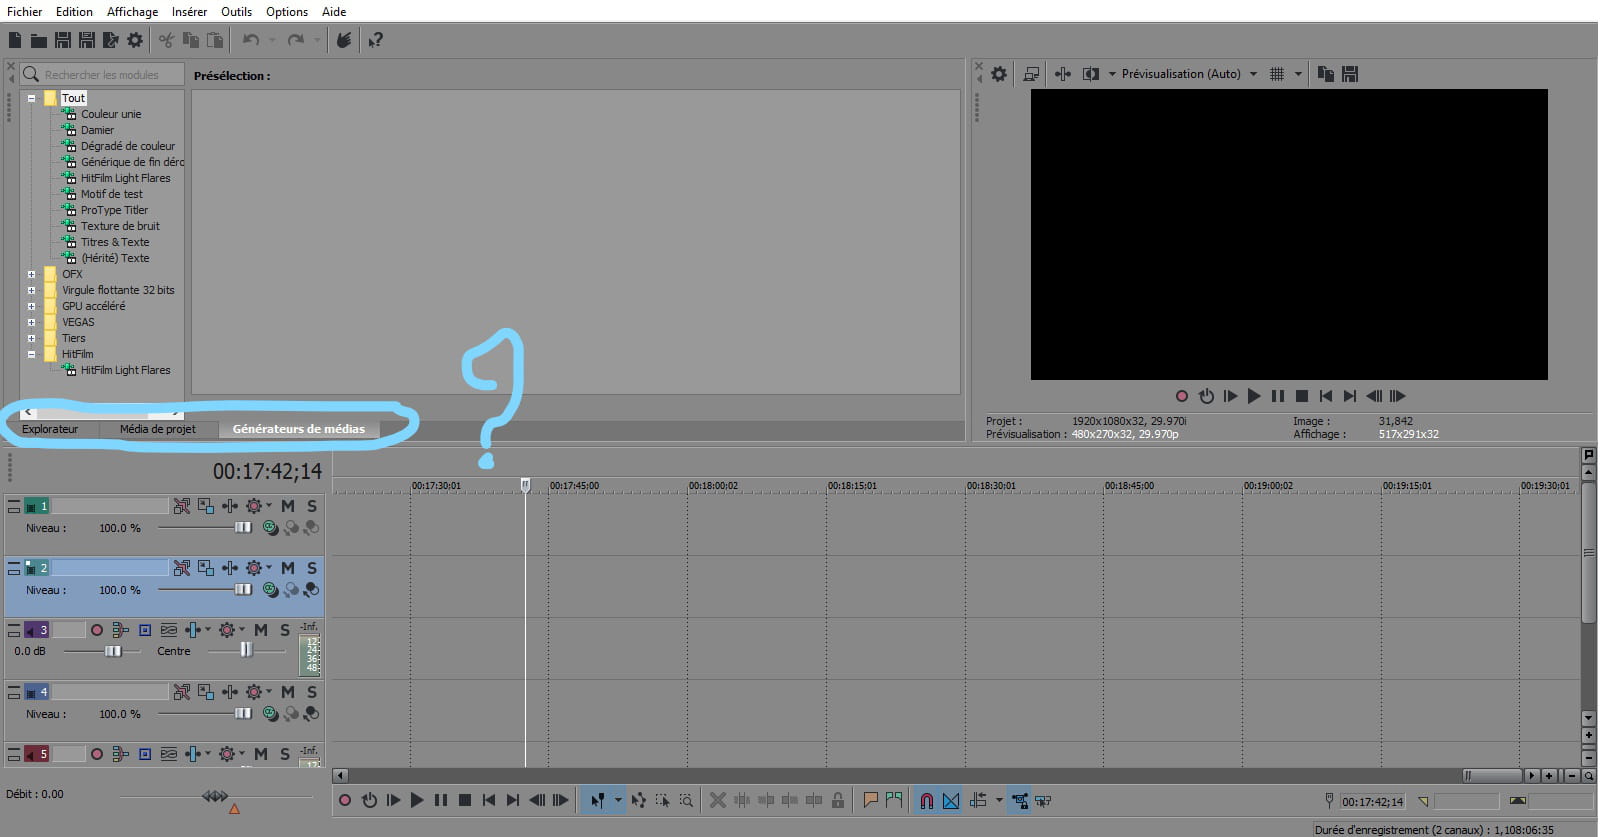This screenshot has width=1604, height=837.
Task: Open Prévisualisation (Auto) quality dropdown
Action: pos(1253,74)
